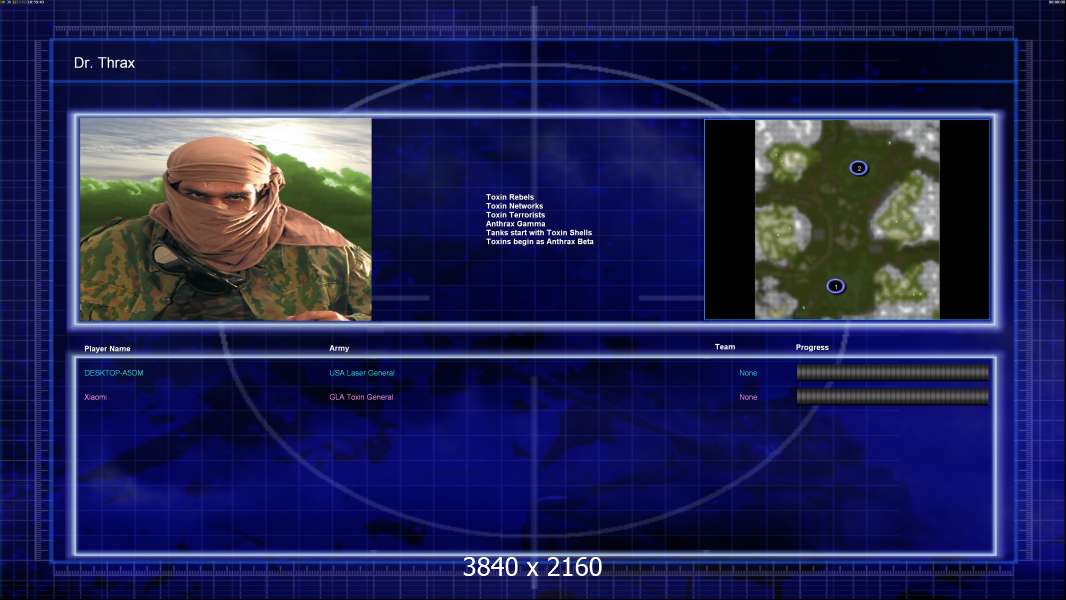Viewport: 1066px width, 600px height.
Task: Click the GLA Toxin General army entry
Action: pos(361,397)
